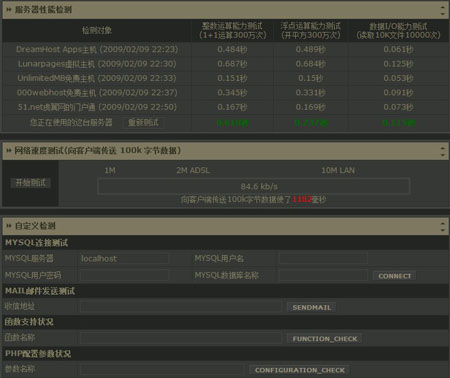Click the 浮点运算能力测试 column header
Viewport: 450px width, 378px height.
click(x=310, y=30)
